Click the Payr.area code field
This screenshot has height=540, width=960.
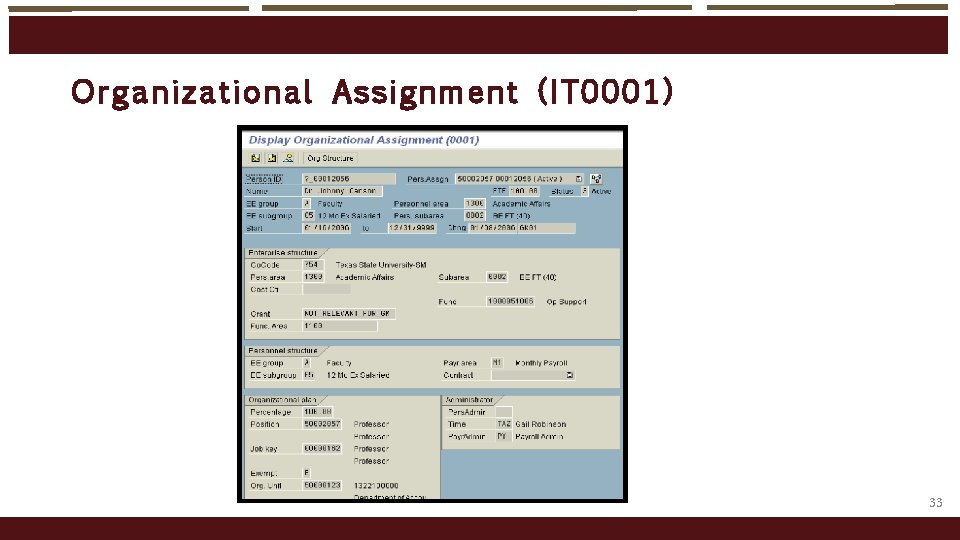[497, 362]
